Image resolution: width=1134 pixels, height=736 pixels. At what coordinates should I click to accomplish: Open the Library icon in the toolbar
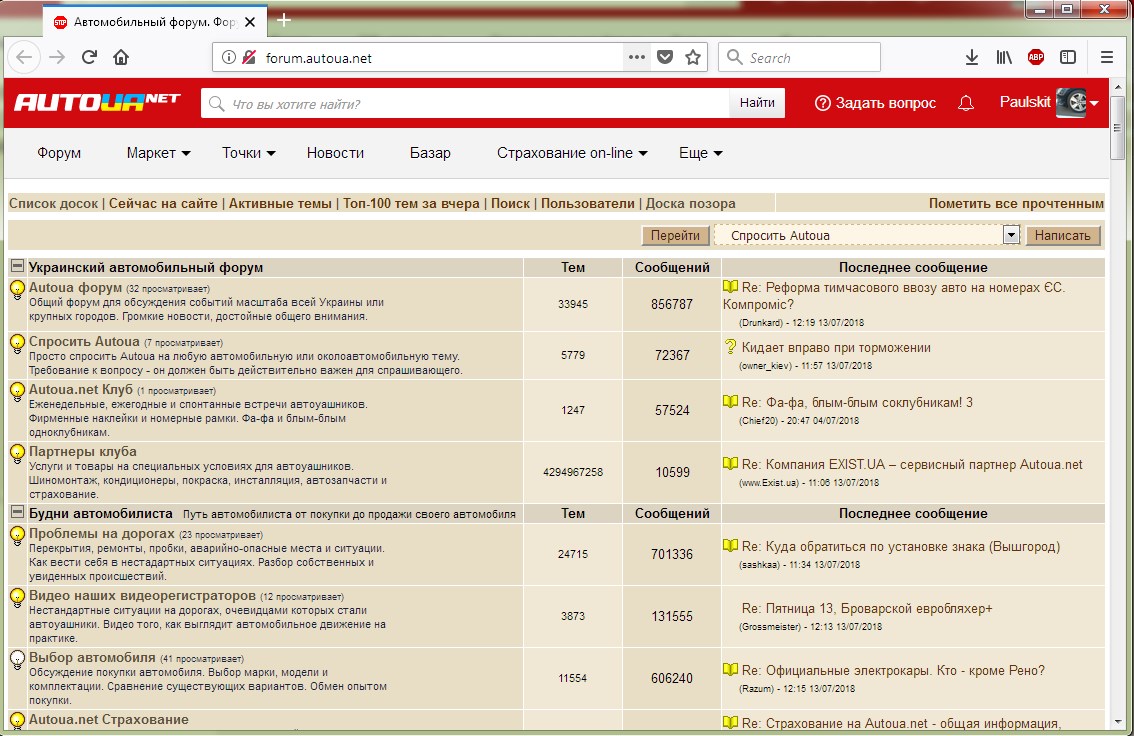(x=1004, y=58)
